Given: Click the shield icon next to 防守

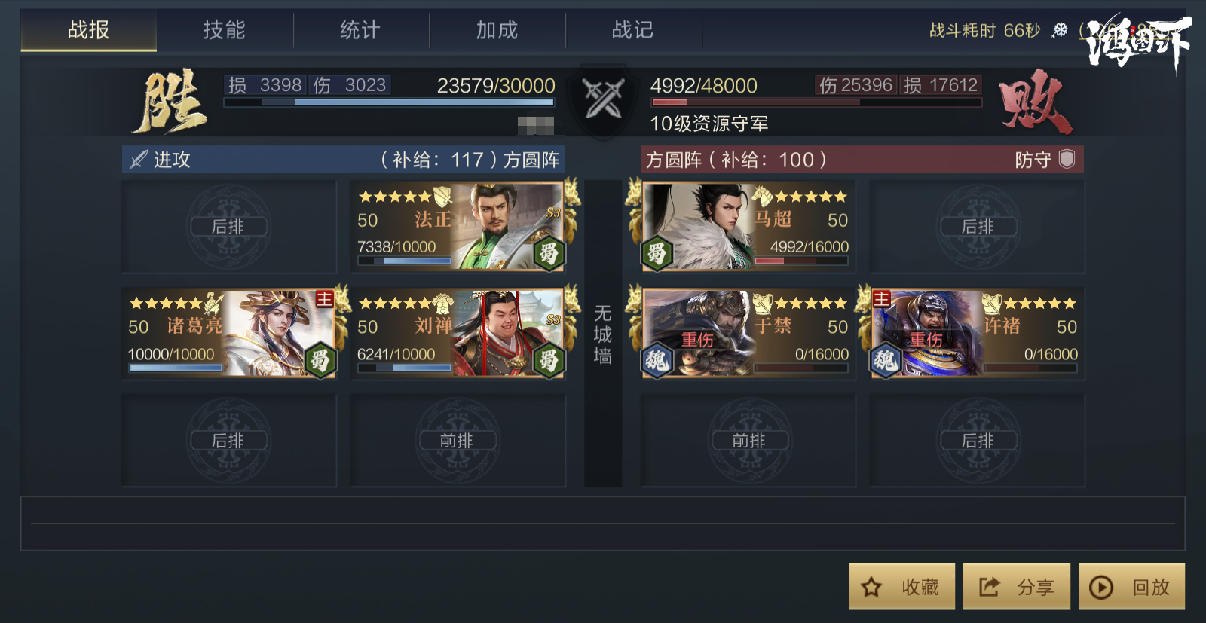Looking at the screenshot, I should click(x=1067, y=160).
